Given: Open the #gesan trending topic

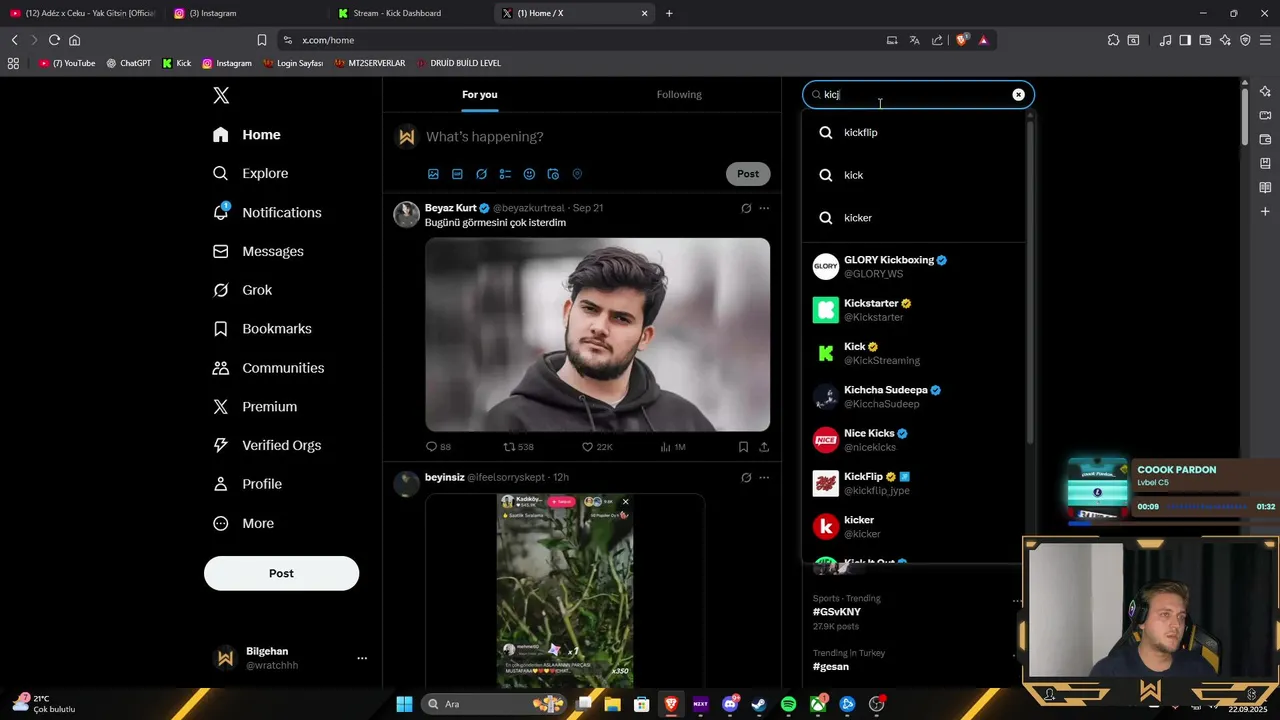Looking at the screenshot, I should pos(831,666).
